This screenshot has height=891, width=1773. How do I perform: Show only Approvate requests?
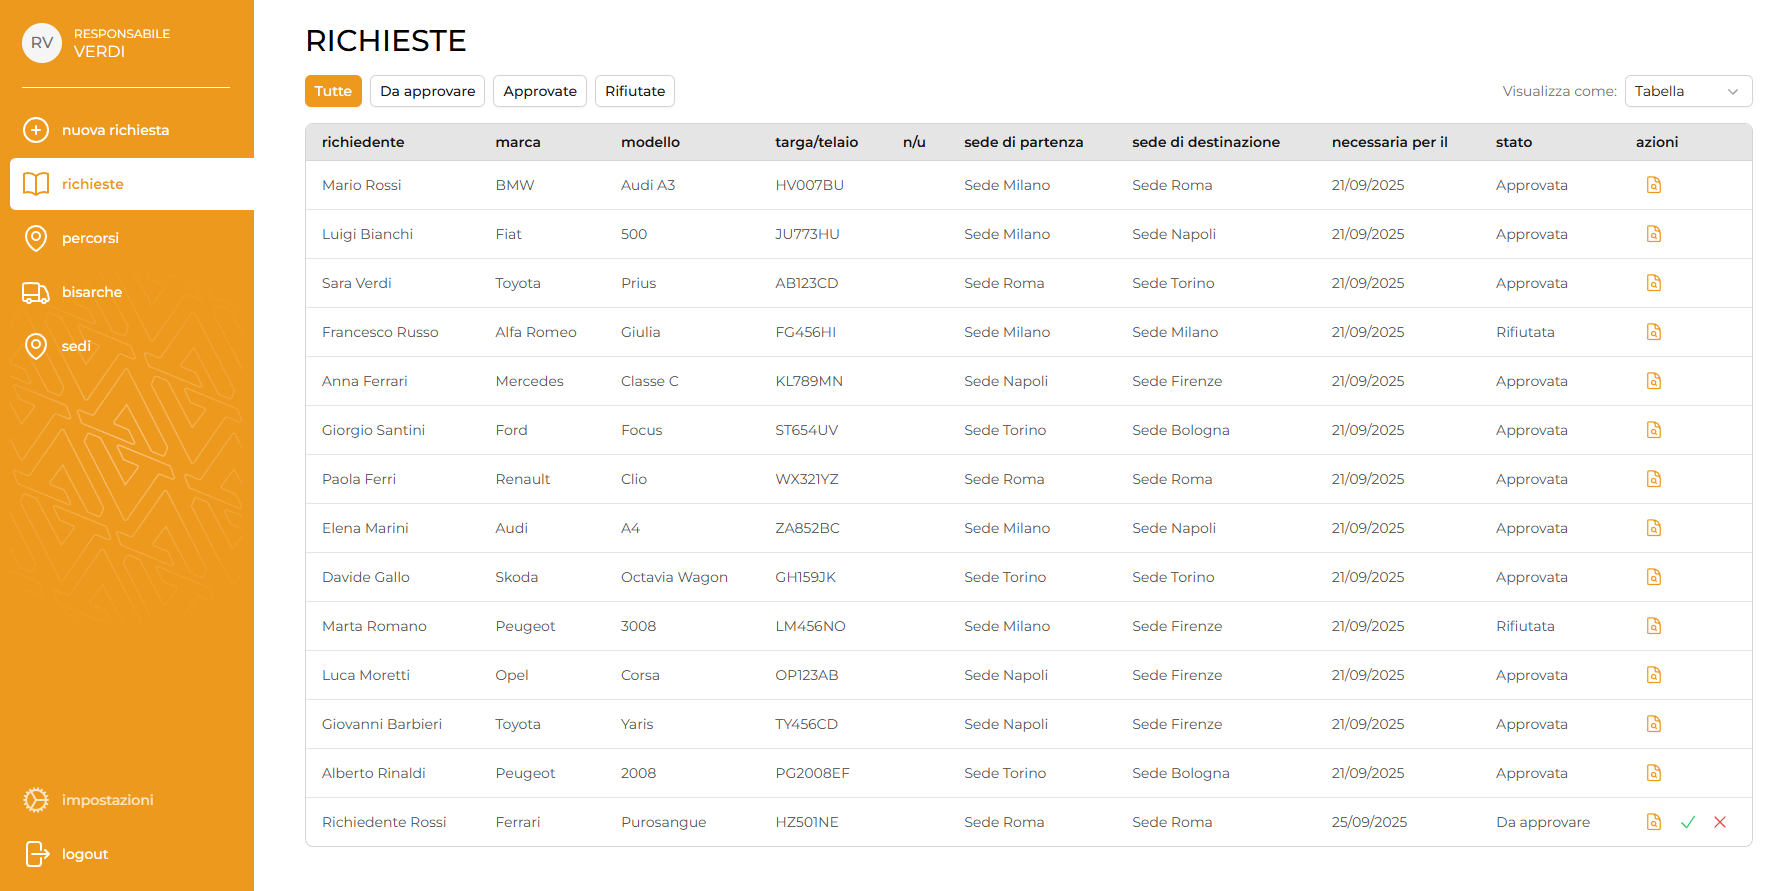(540, 91)
